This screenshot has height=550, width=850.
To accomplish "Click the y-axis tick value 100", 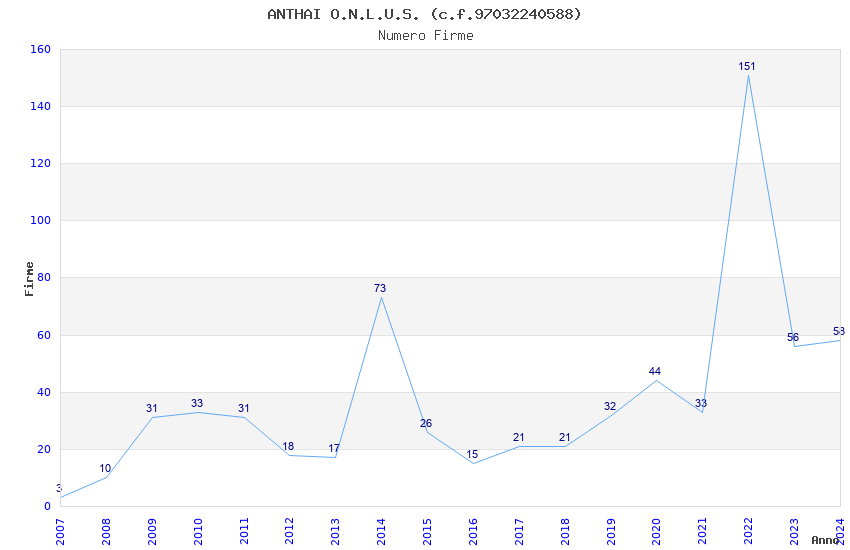I will (40, 221).
